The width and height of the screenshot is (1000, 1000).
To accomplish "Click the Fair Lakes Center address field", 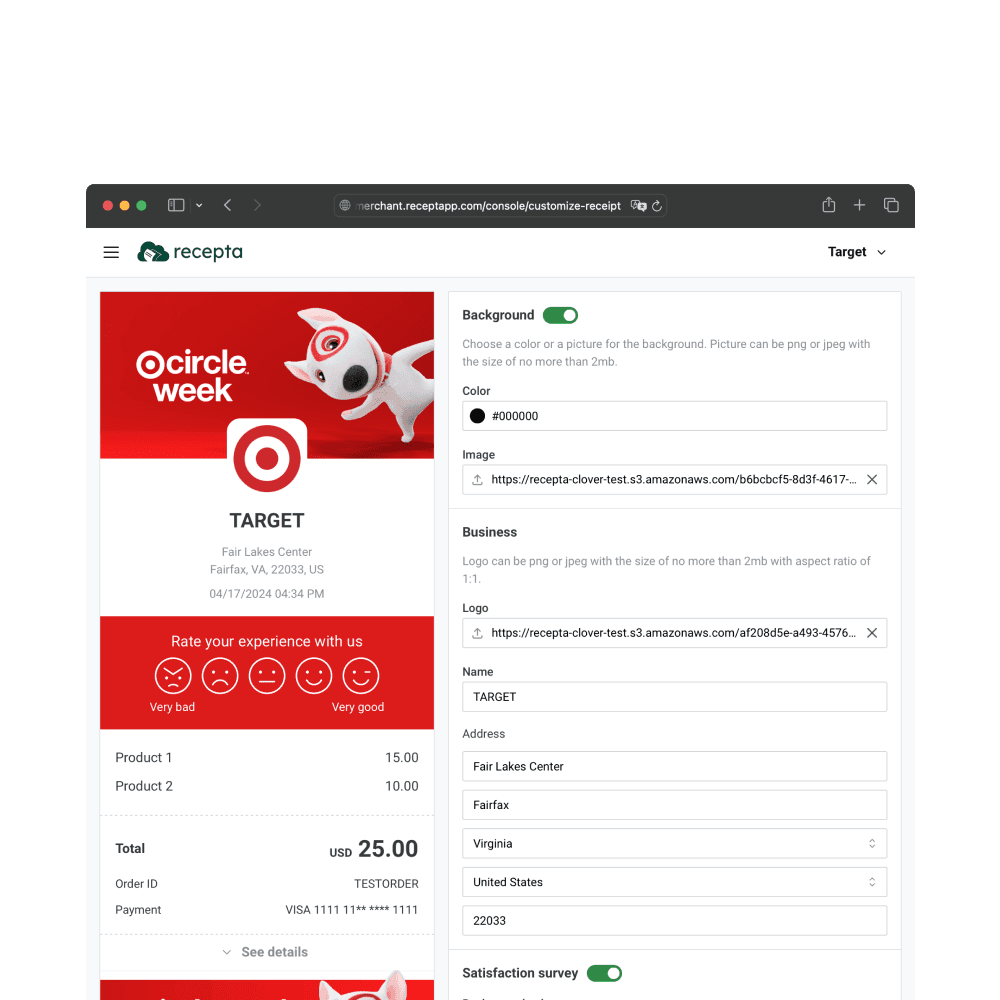I will point(674,767).
